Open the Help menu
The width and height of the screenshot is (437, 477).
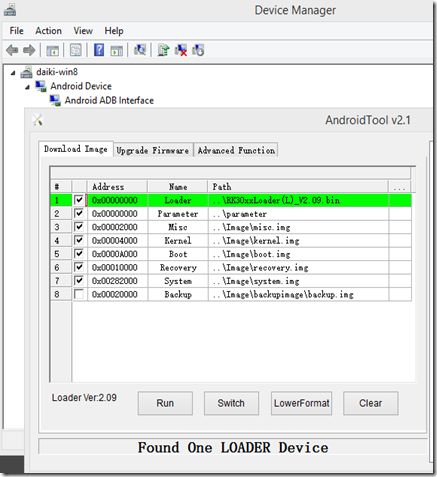[x=114, y=31]
